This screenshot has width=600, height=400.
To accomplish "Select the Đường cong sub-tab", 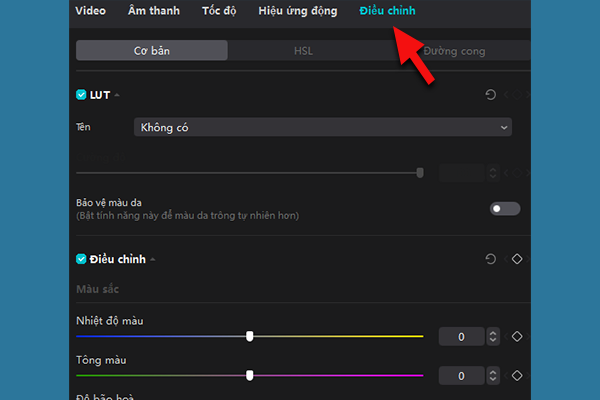I will click(456, 50).
